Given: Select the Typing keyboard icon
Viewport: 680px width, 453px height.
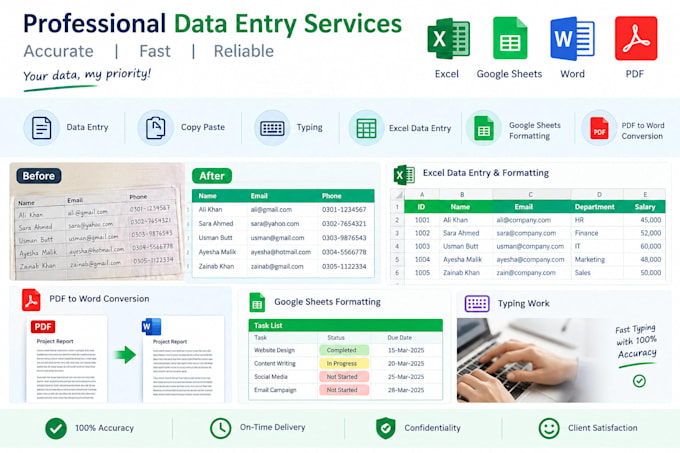Looking at the screenshot, I should point(272,128).
